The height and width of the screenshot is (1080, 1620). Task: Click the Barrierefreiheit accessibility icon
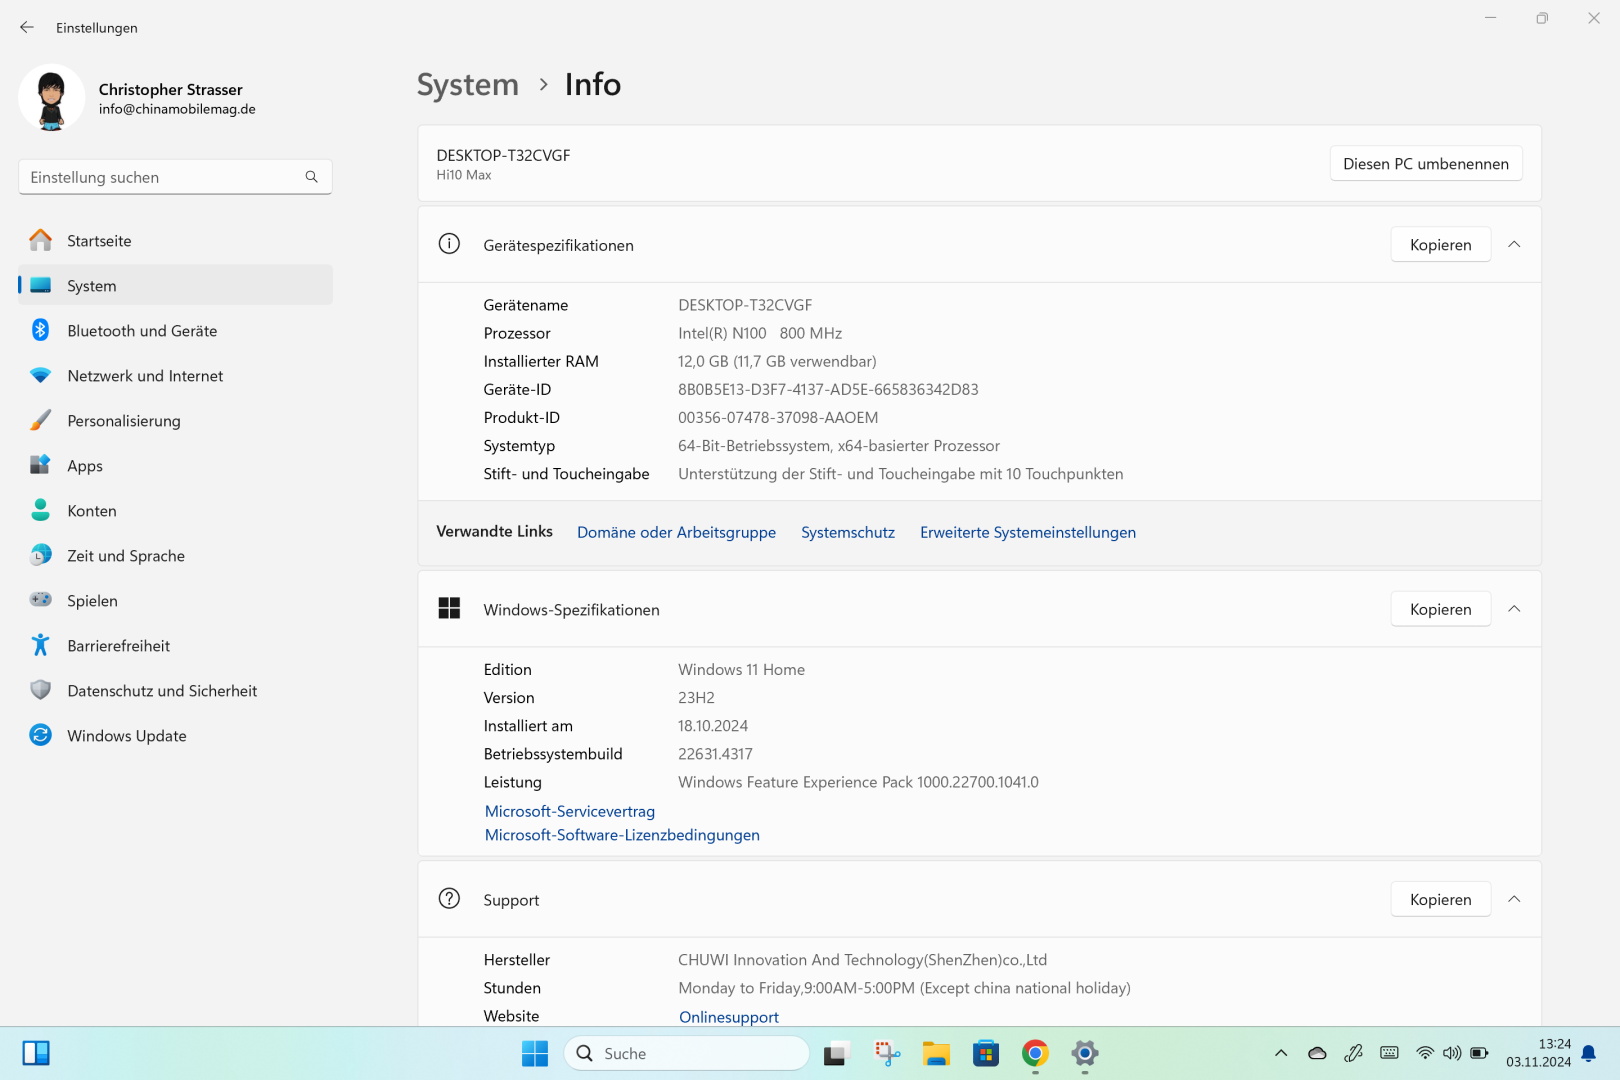pyautogui.click(x=40, y=645)
